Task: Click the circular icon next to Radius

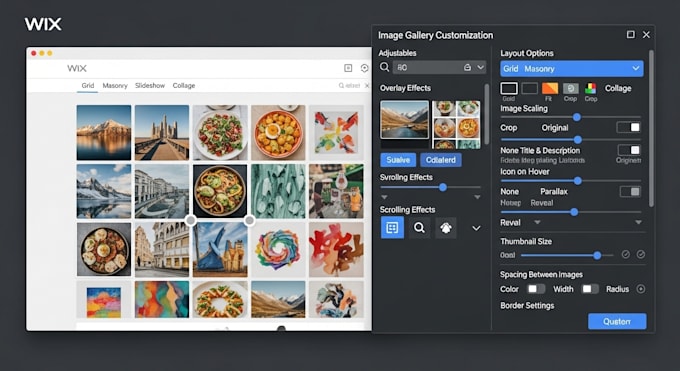Action: tap(641, 289)
